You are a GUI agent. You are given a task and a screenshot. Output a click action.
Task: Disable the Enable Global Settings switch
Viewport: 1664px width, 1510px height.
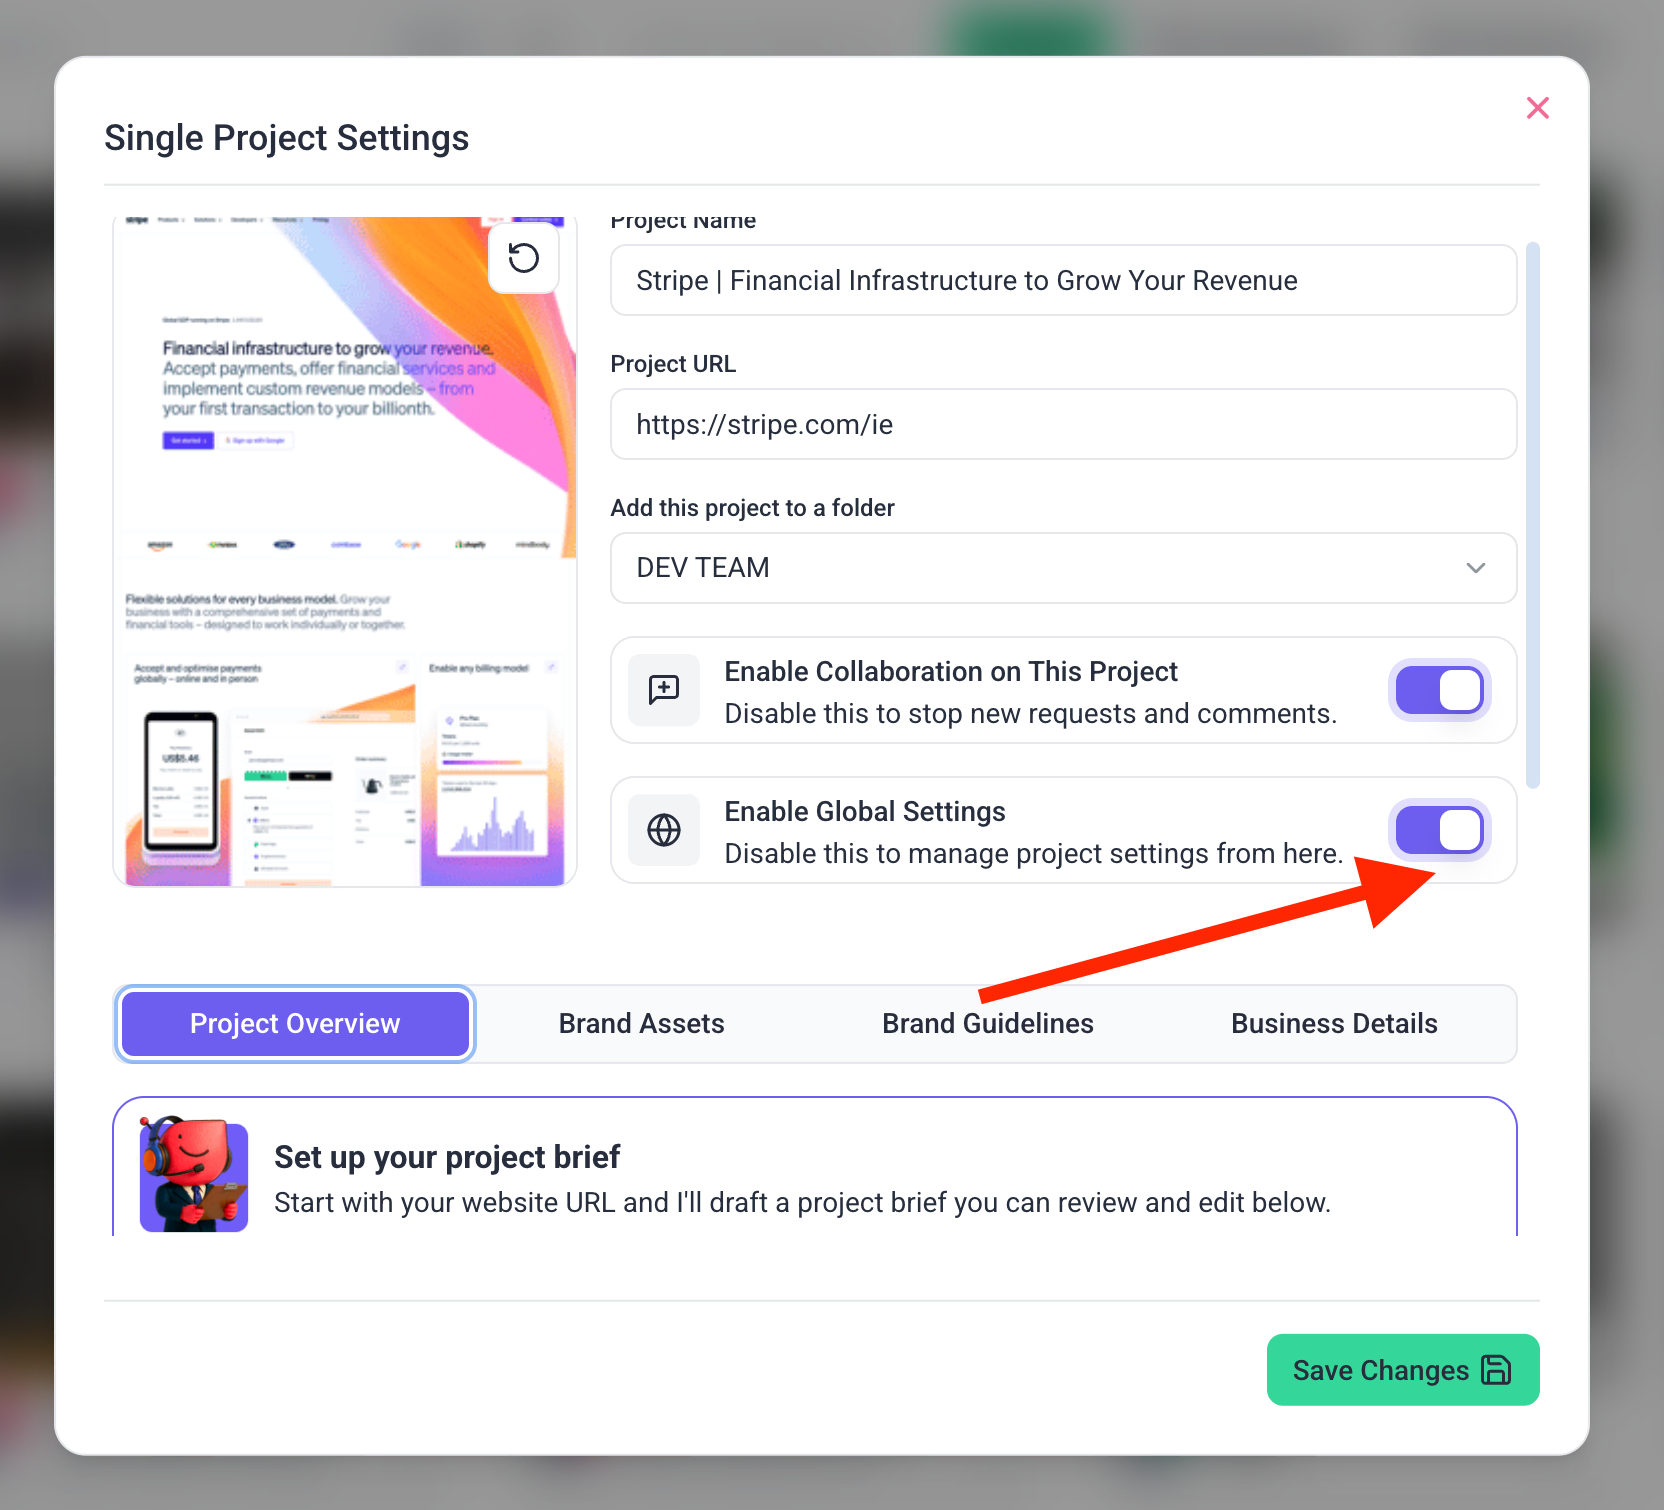click(1439, 830)
